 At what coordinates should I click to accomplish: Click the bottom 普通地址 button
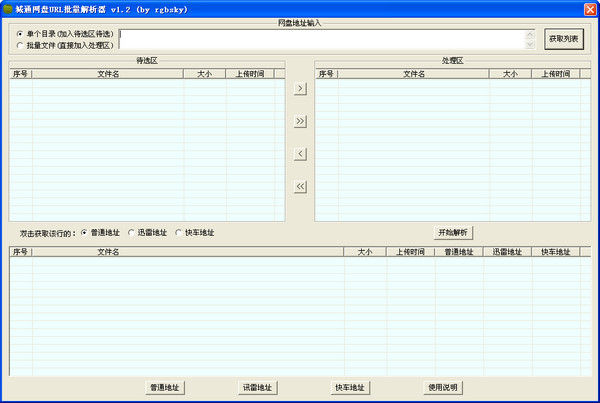click(x=165, y=388)
